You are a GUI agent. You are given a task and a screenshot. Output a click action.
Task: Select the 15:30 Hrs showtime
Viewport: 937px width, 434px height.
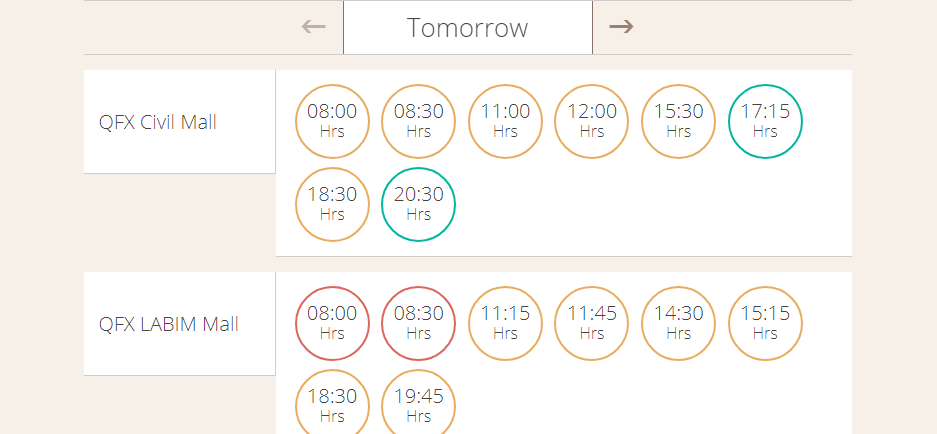pyautogui.click(x=678, y=121)
